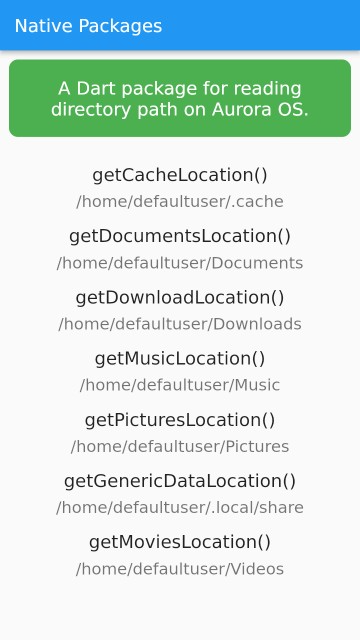The image size is (360, 640).
Task: Click the /home/defaultuser/Pictures path text
Action: pyautogui.click(x=180, y=447)
